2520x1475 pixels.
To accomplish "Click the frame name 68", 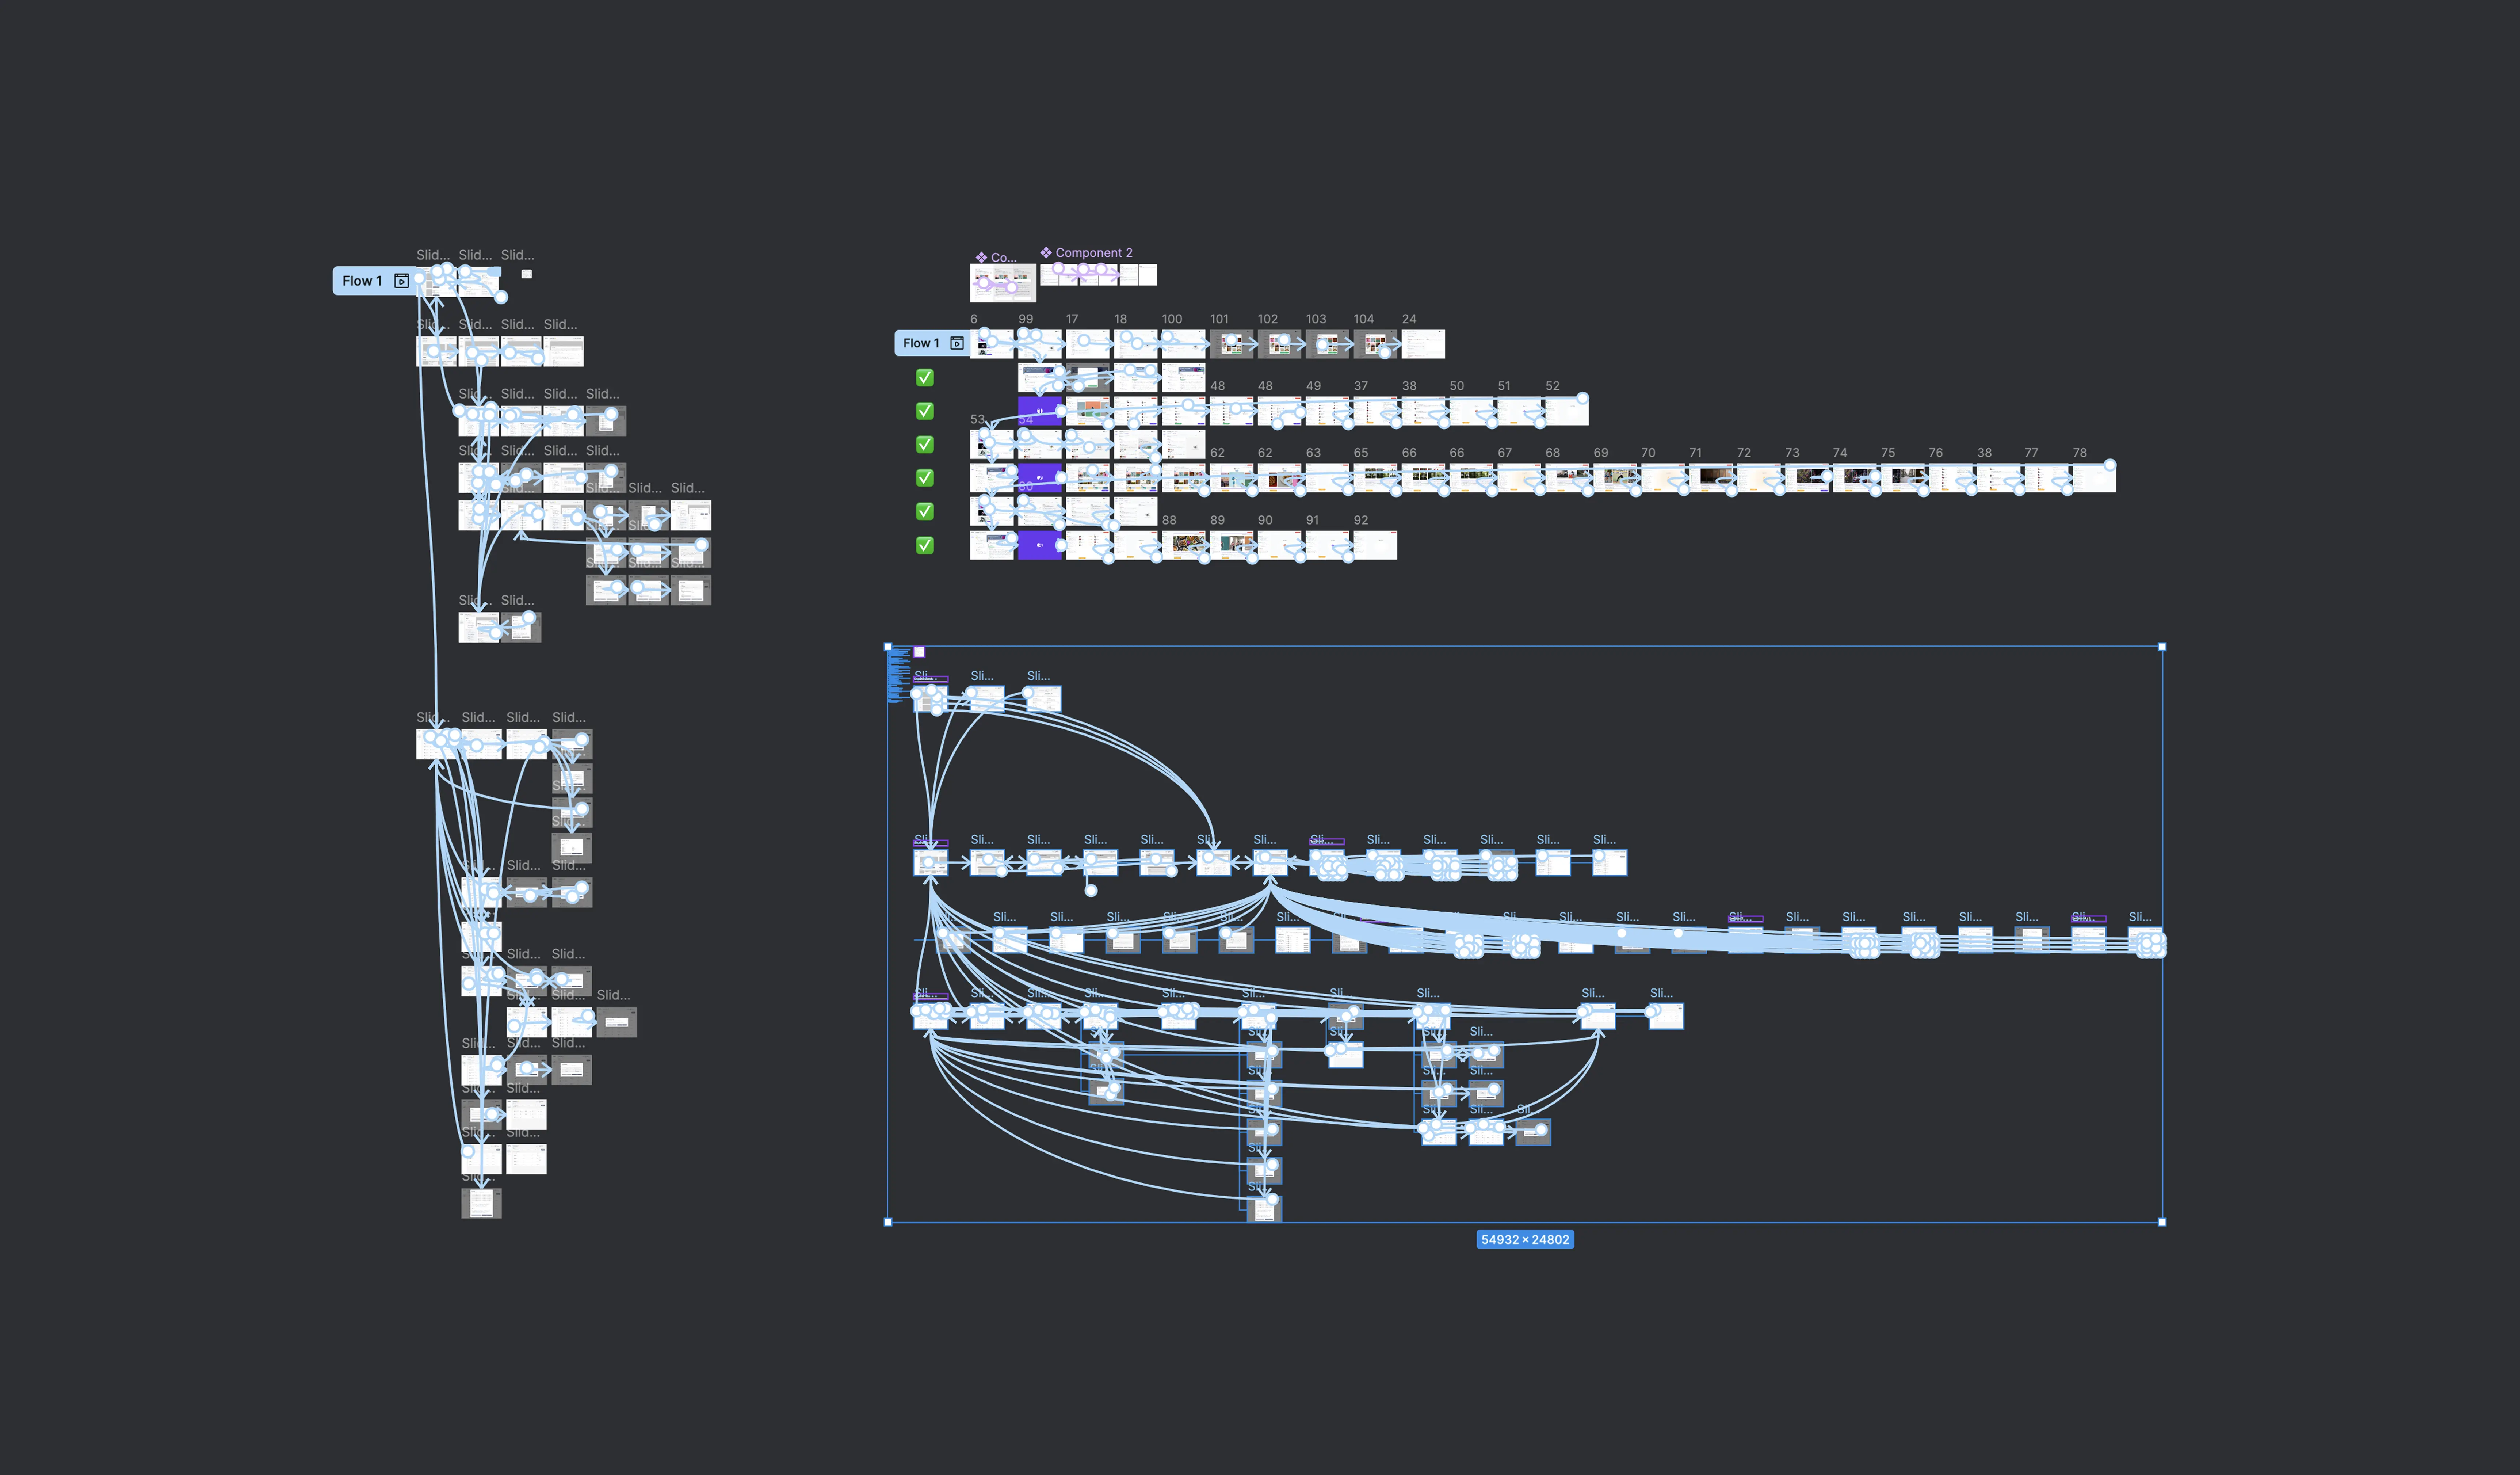I will tap(1552, 453).
